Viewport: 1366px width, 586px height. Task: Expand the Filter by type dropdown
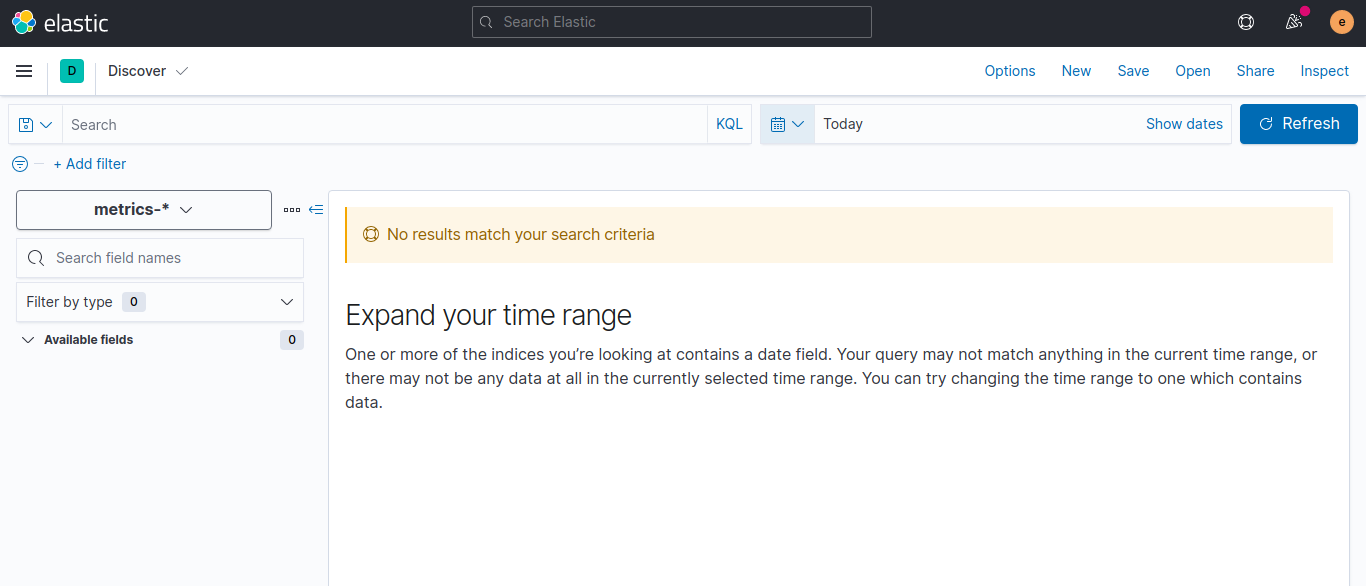tap(160, 302)
